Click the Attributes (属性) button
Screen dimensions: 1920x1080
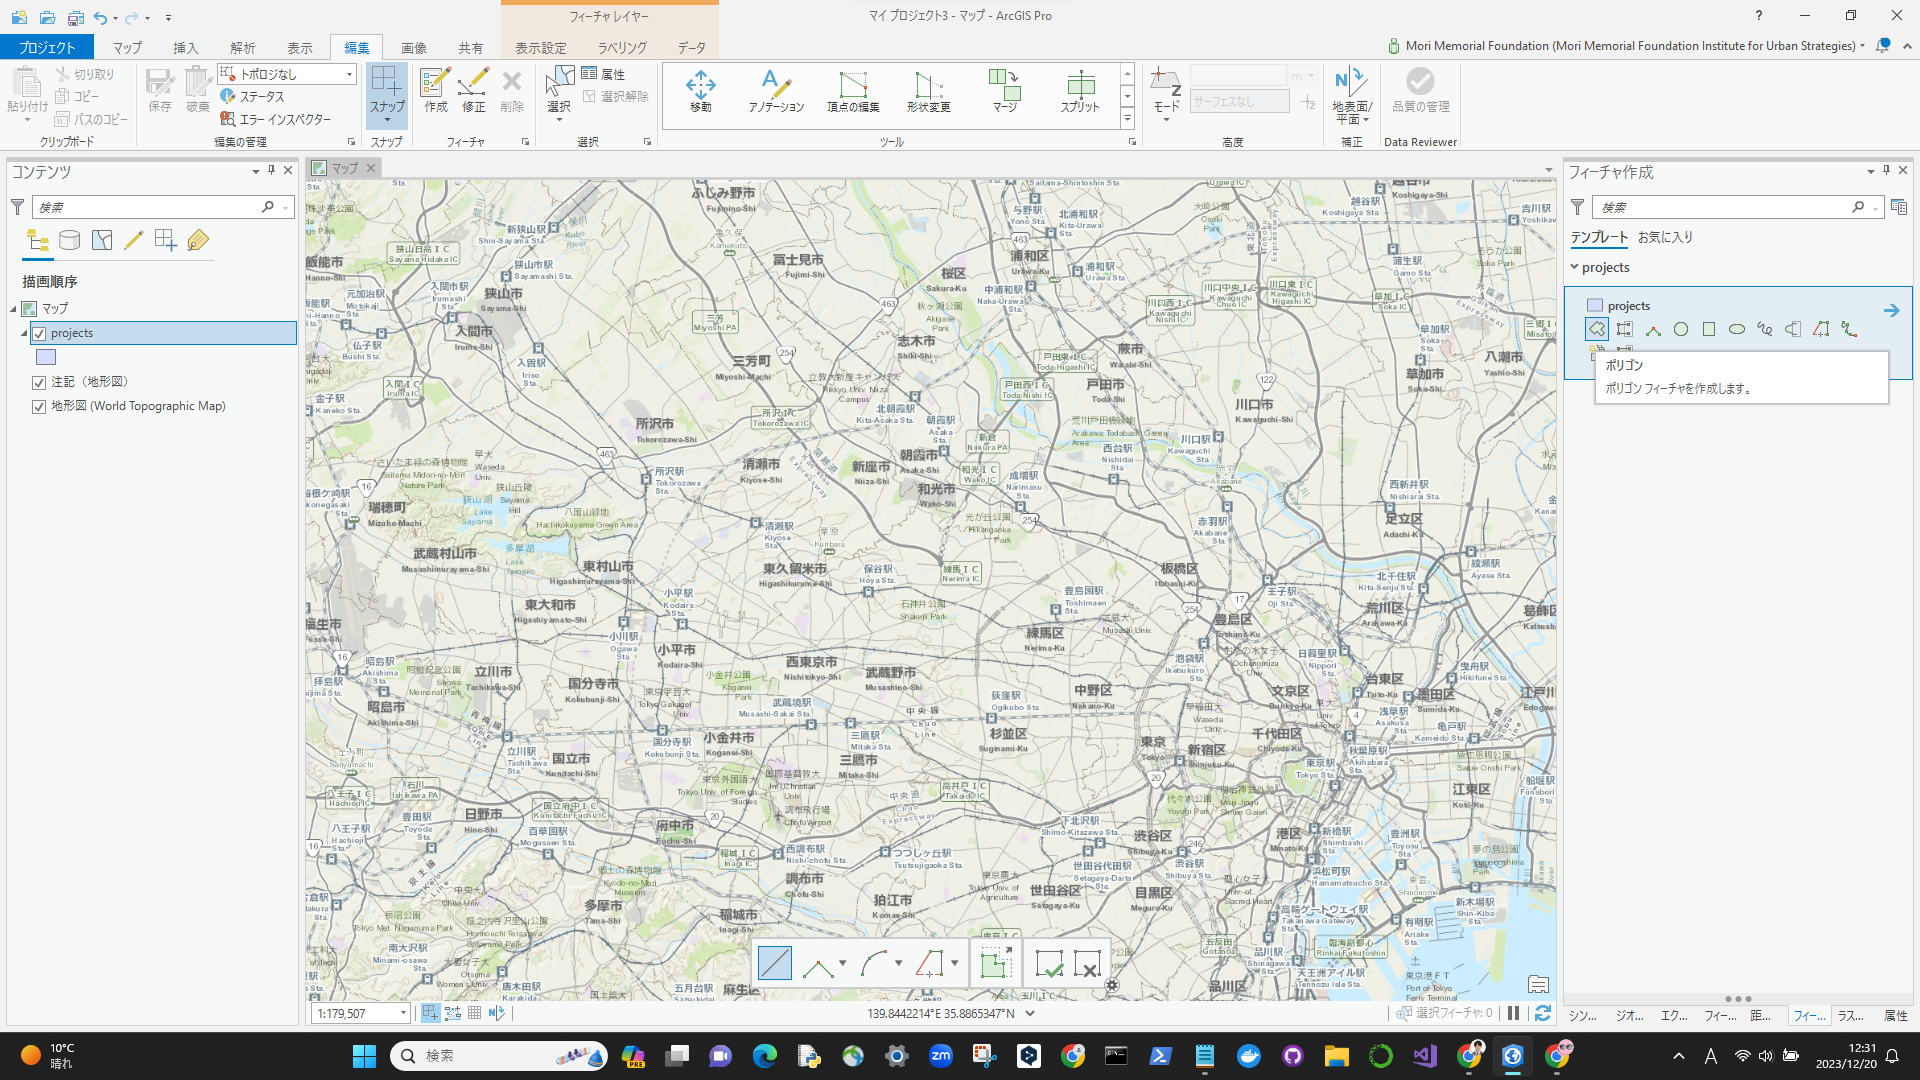pyautogui.click(x=603, y=74)
